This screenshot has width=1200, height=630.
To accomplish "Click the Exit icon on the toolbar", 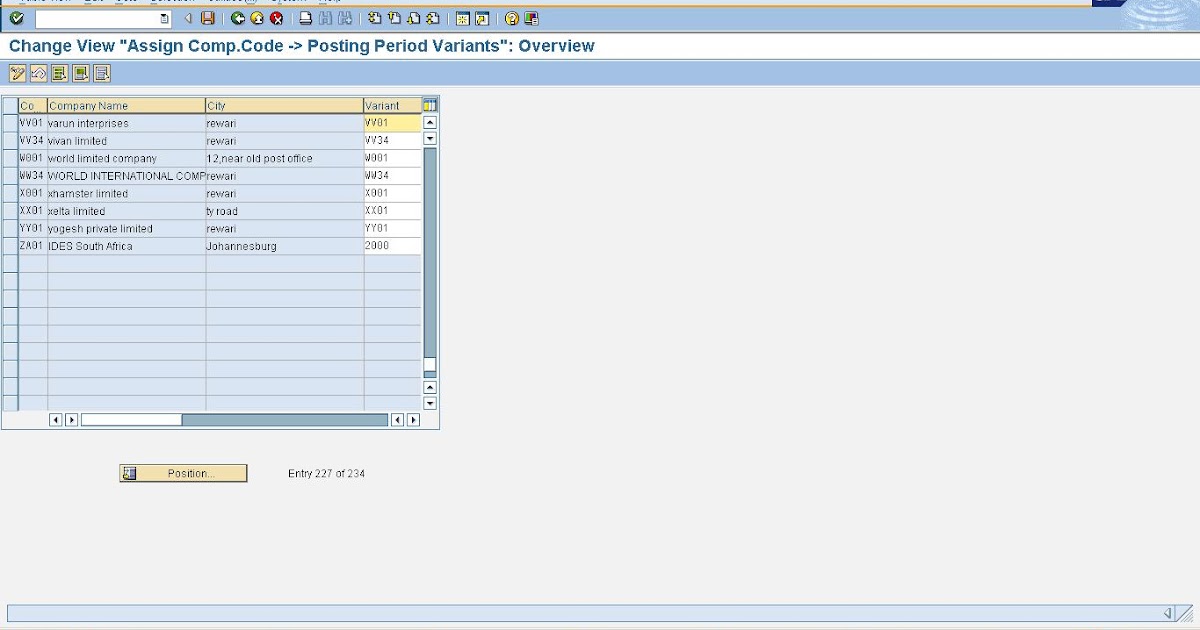I will pyautogui.click(x=255, y=17).
